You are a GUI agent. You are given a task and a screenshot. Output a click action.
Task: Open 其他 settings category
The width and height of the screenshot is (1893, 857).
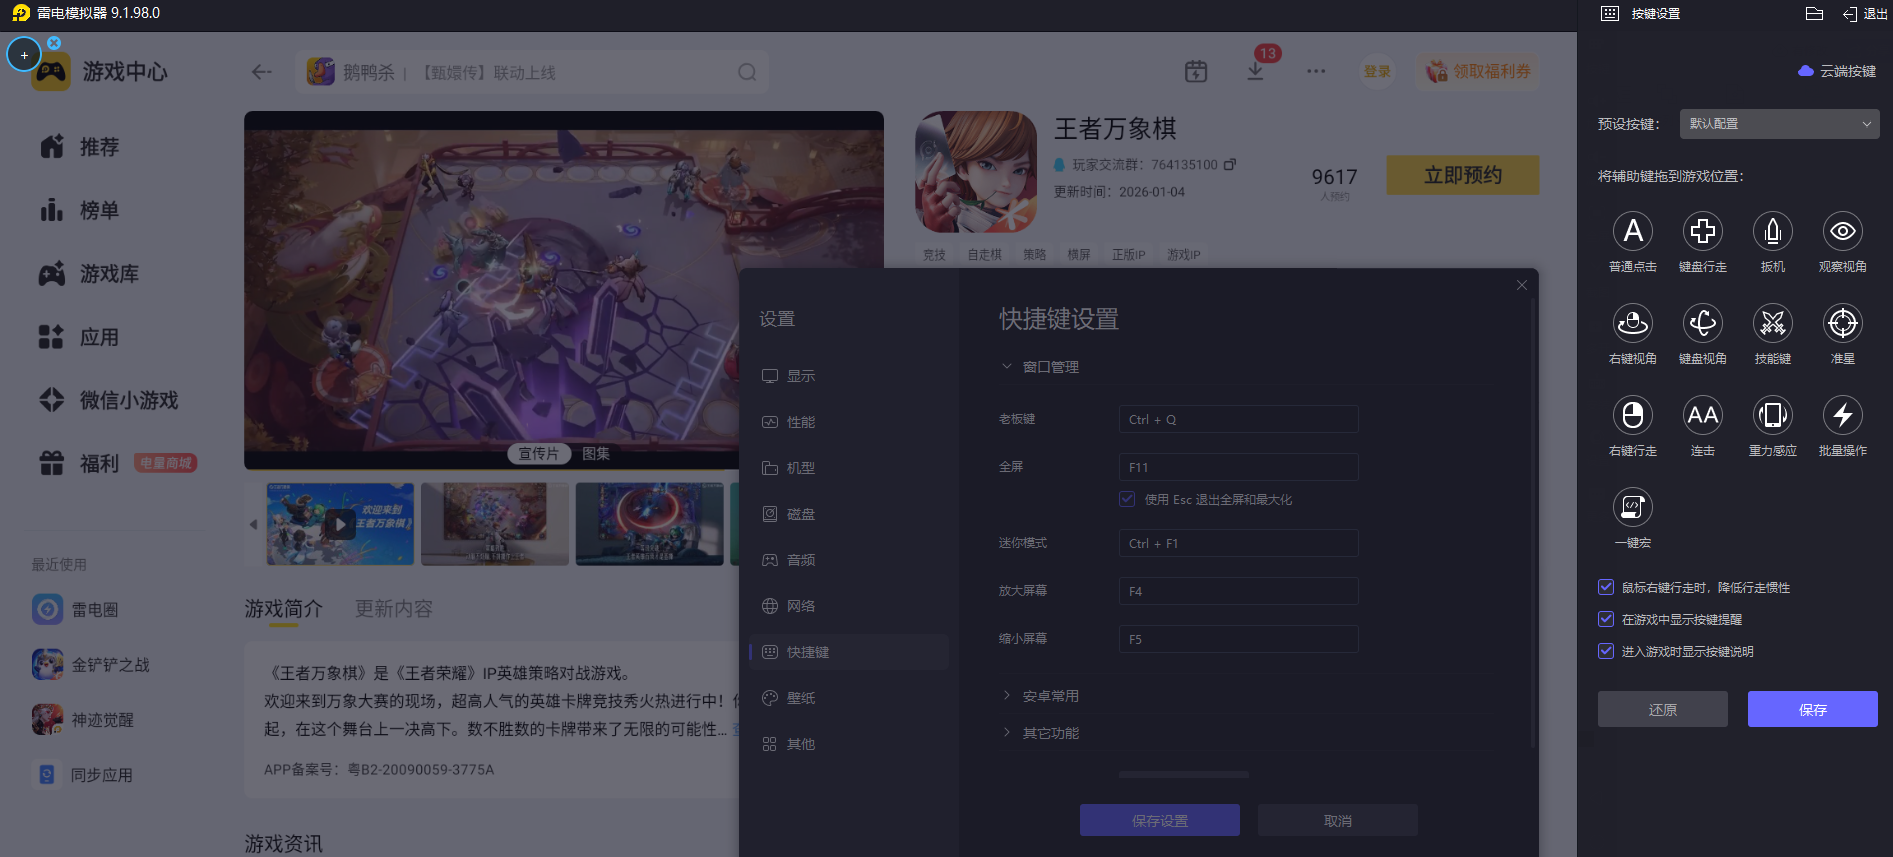coord(849,744)
